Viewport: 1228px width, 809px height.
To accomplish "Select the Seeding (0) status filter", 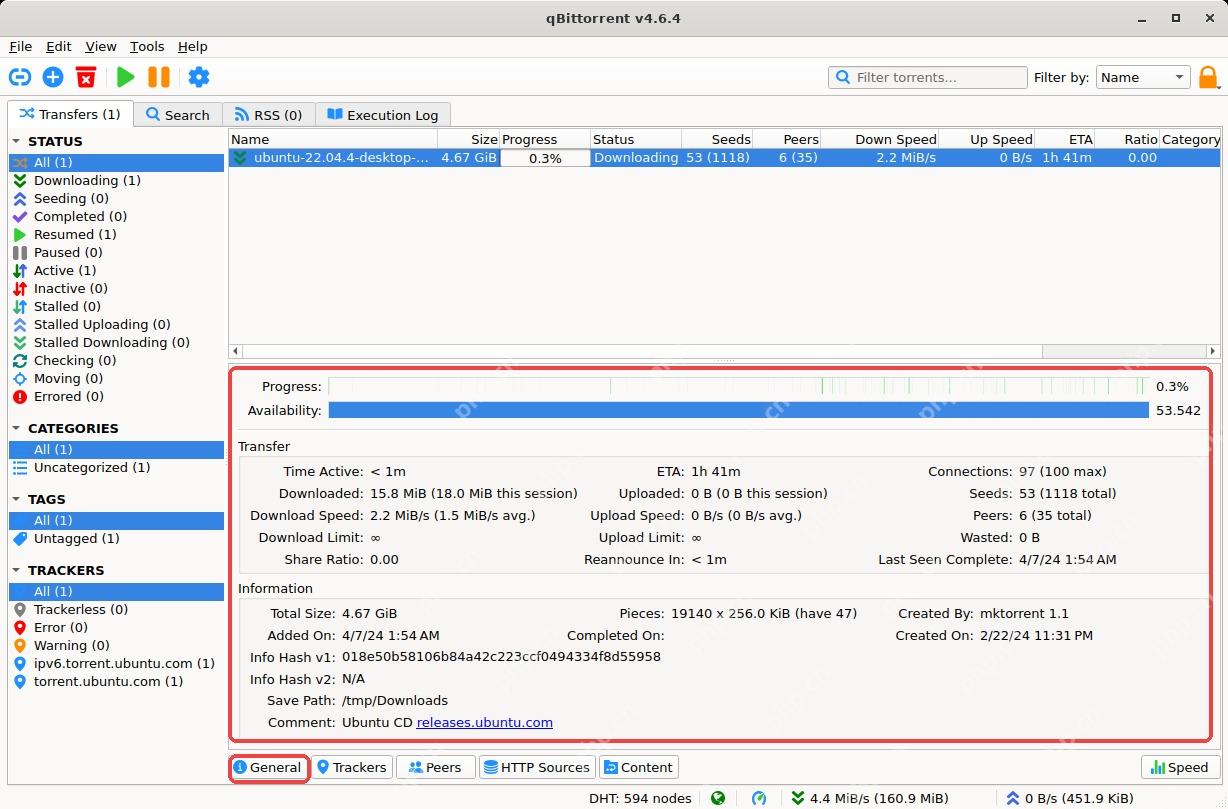I will click(116, 198).
